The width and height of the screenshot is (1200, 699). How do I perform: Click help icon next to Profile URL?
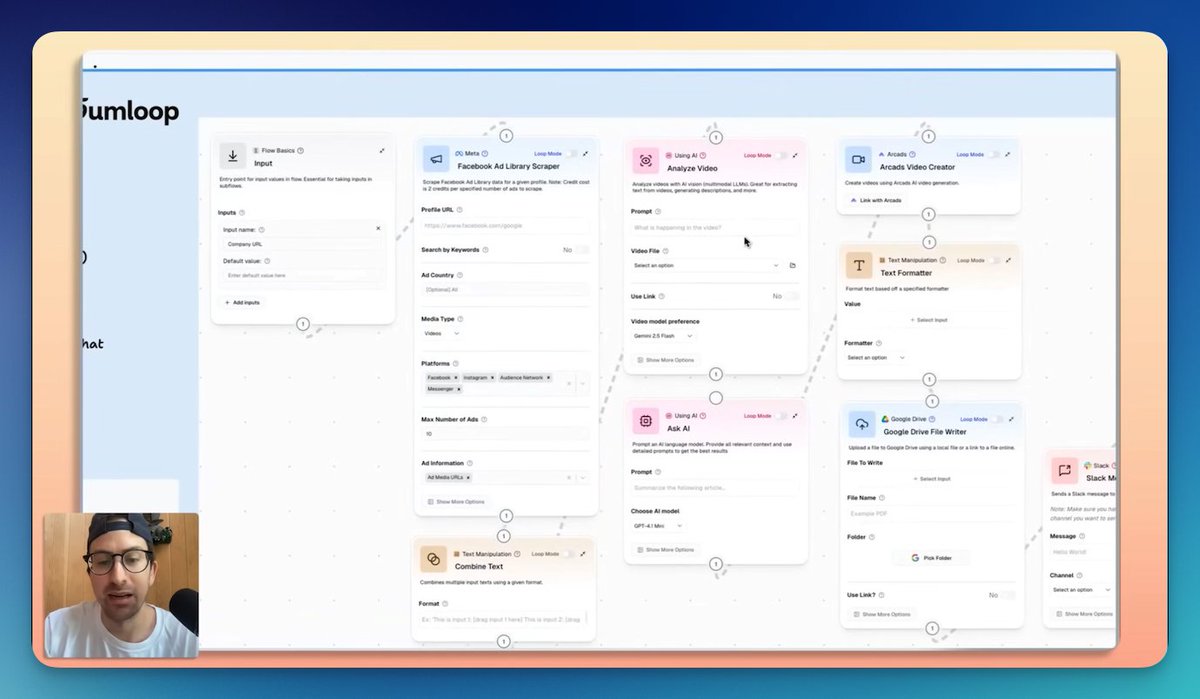pos(458,210)
